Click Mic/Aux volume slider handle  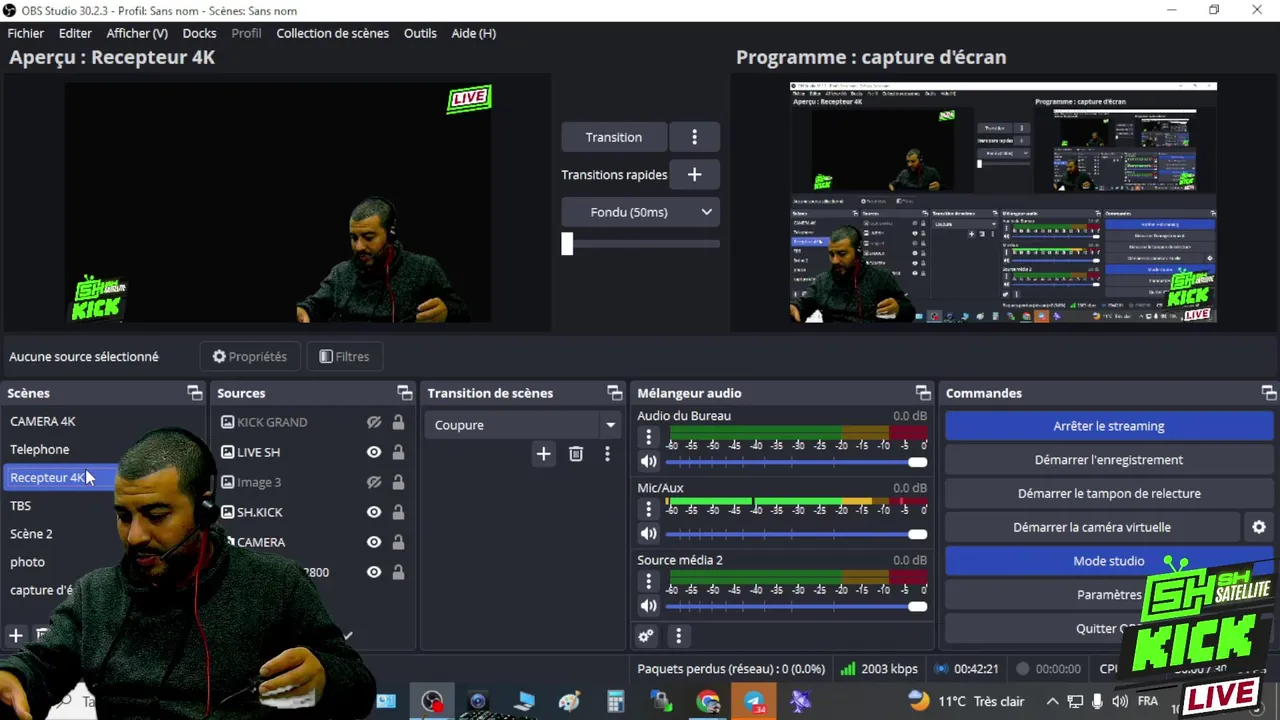tap(918, 534)
